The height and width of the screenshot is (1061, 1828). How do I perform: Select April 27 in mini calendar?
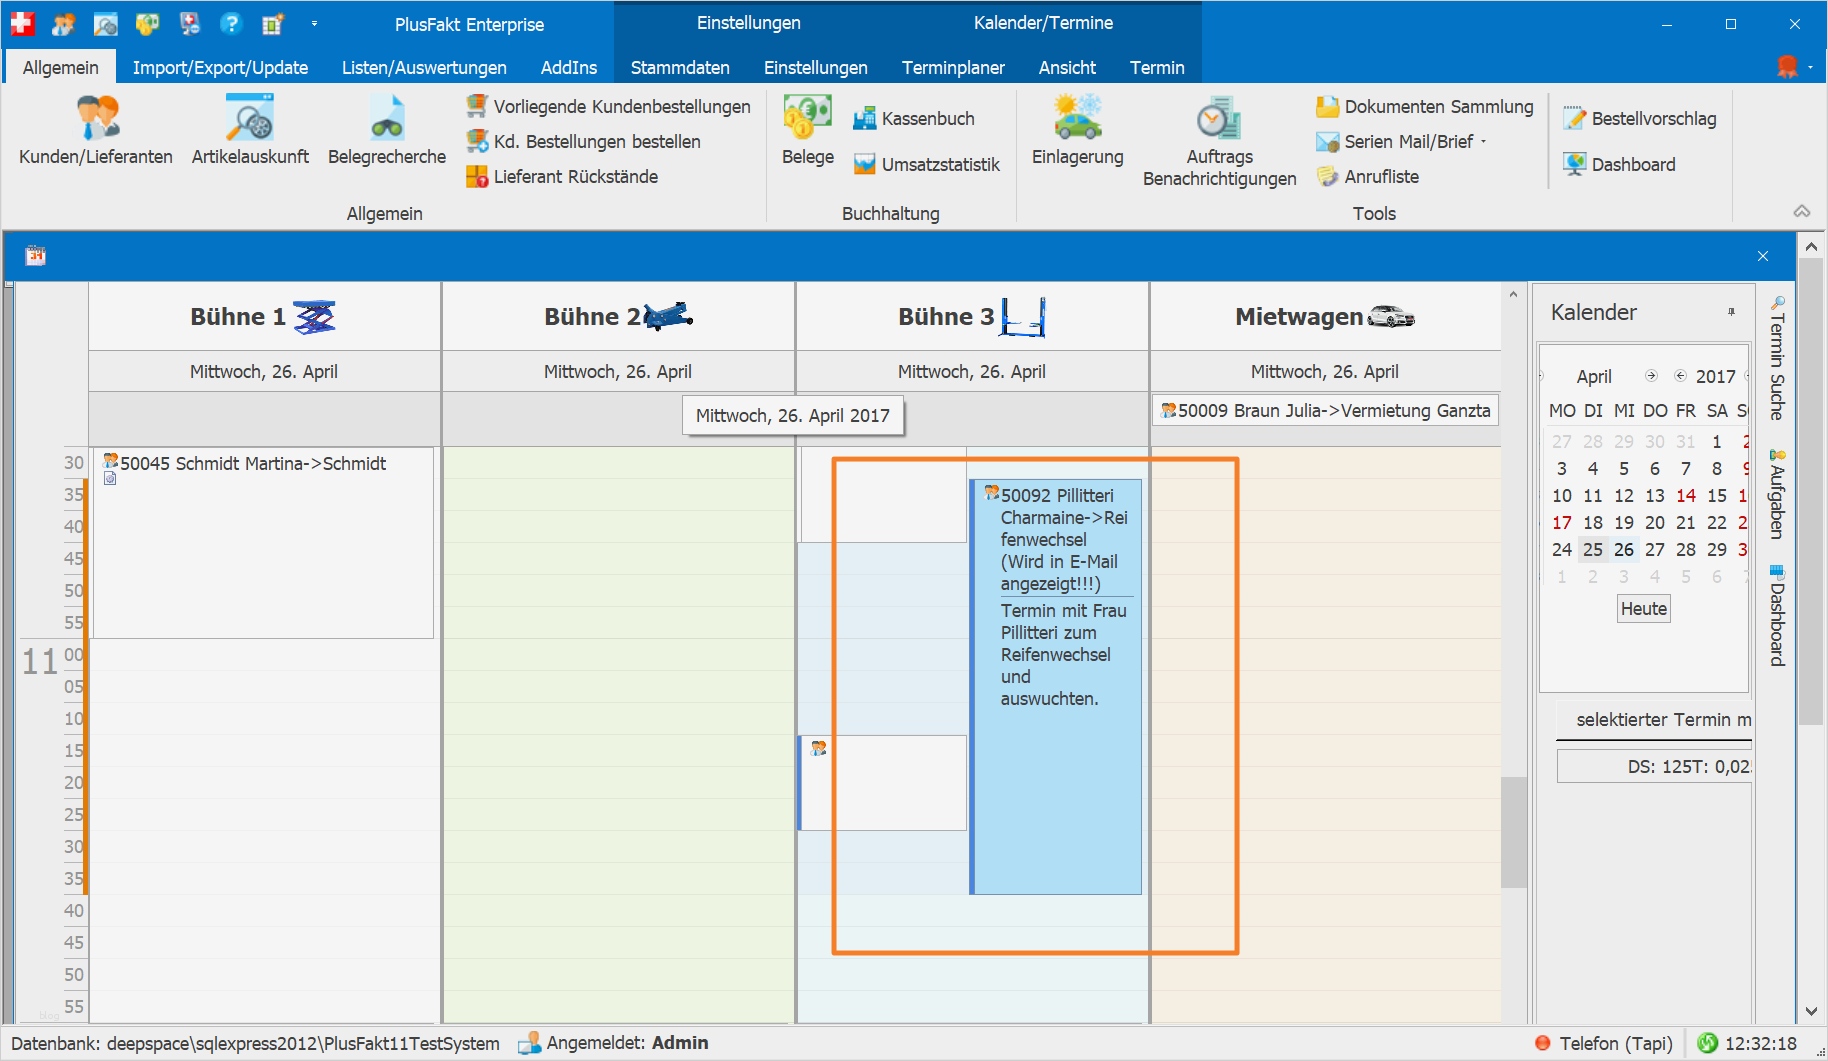pyautogui.click(x=1655, y=549)
